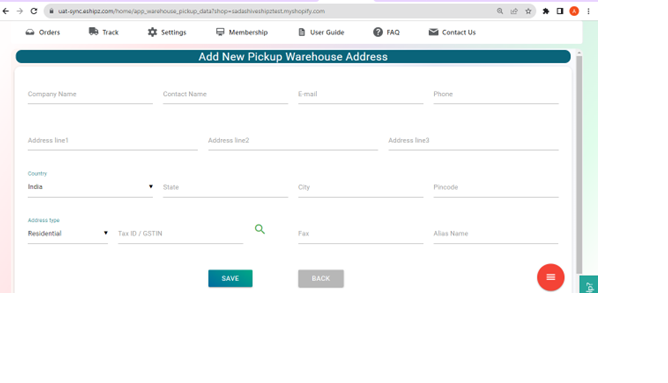Click the browser forward arrow

tap(20, 11)
